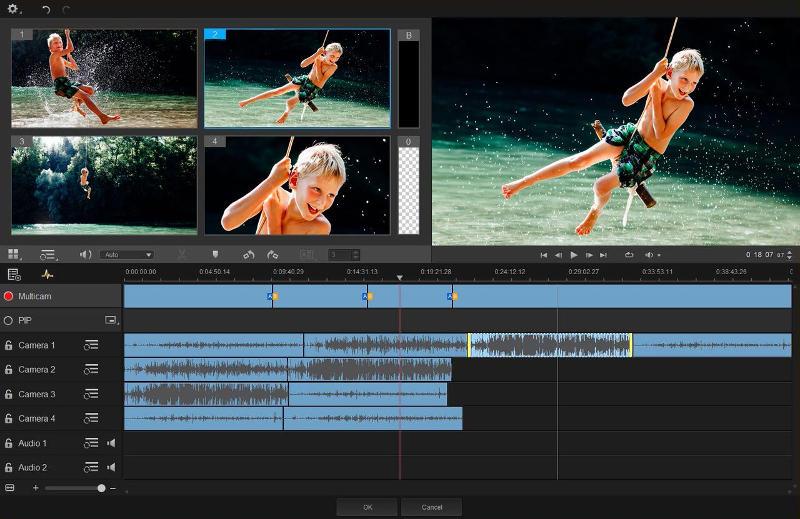
Task: Toggle the Camera 3 track lock
Action: pyautogui.click(x=9, y=394)
